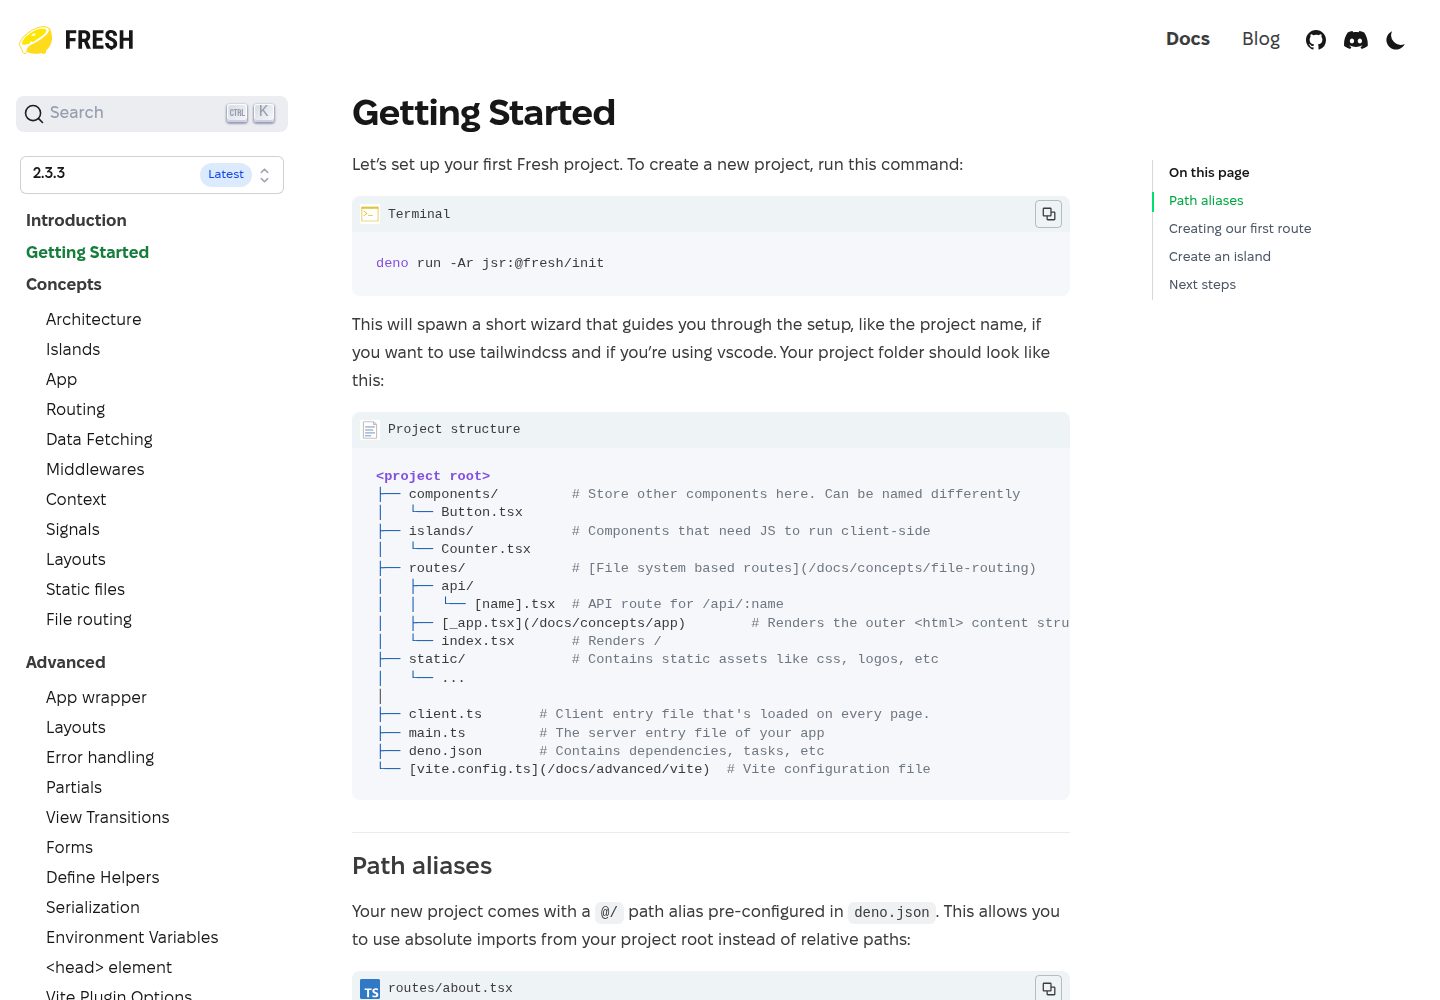Click the search magnifier icon
The image size is (1440, 1000).
34,113
